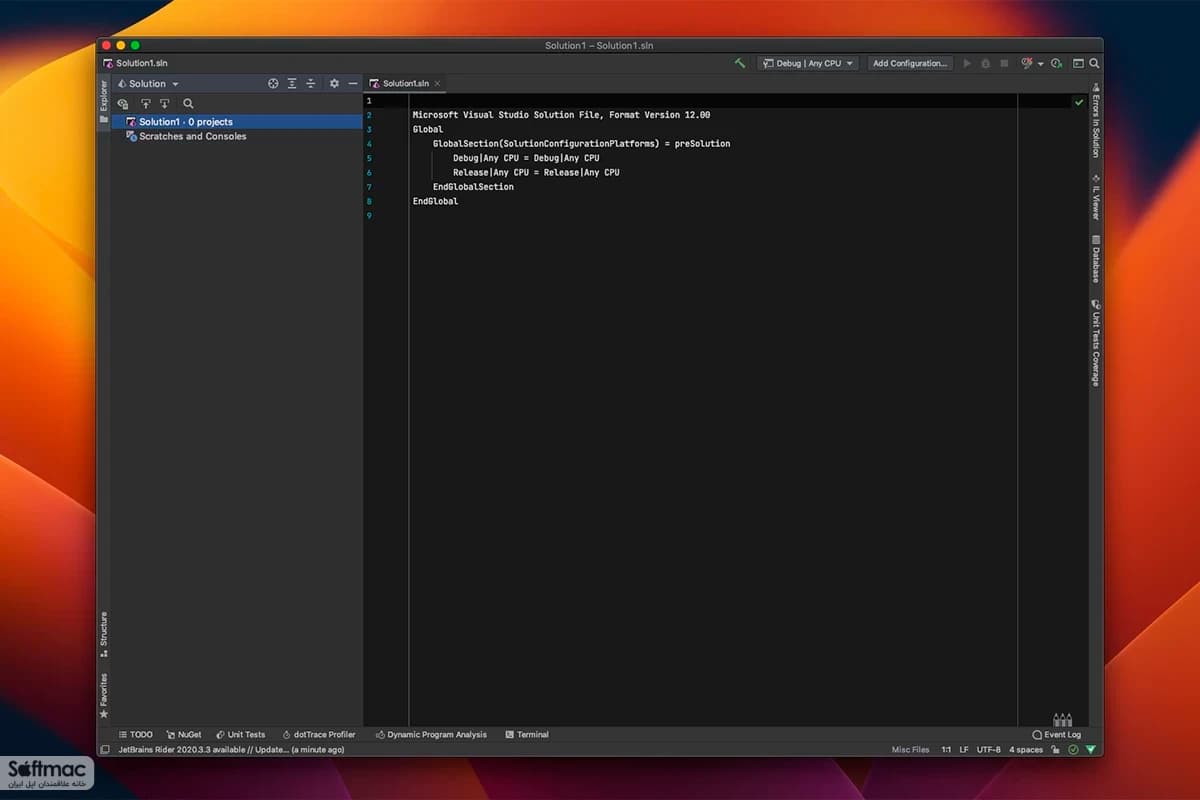Click the LF line separator indicator
The image size is (1200, 800).
964,750
